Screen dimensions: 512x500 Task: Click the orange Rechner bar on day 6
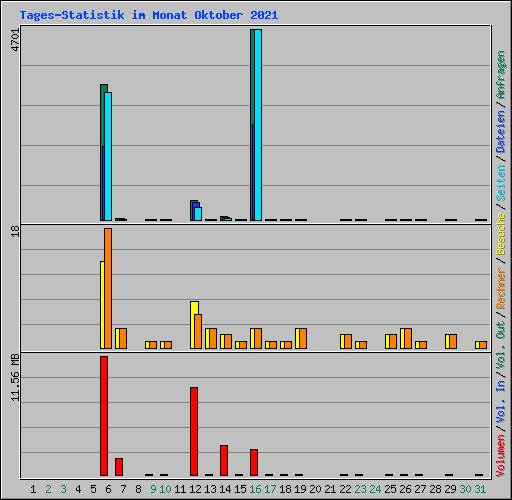coord(108,288)
